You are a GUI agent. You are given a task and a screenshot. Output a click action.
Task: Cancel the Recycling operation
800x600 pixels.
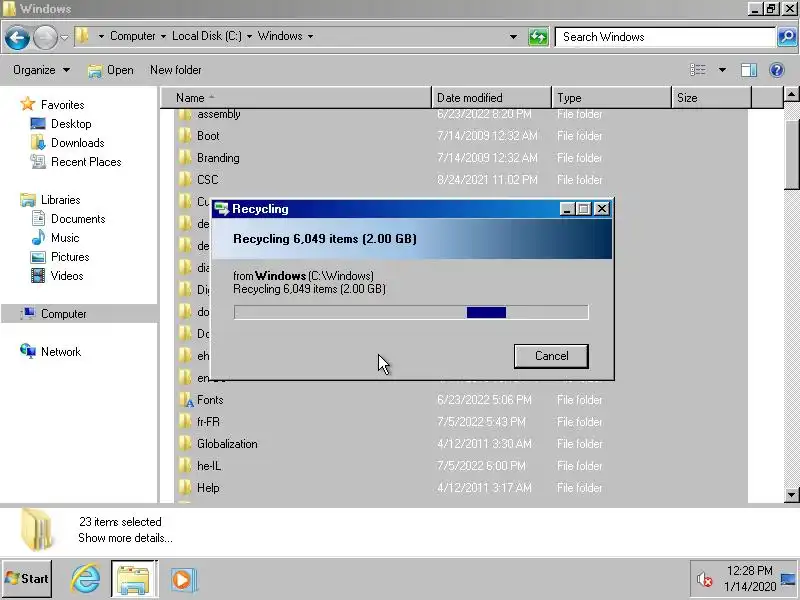pyautogui.click(x=551, y=356)
